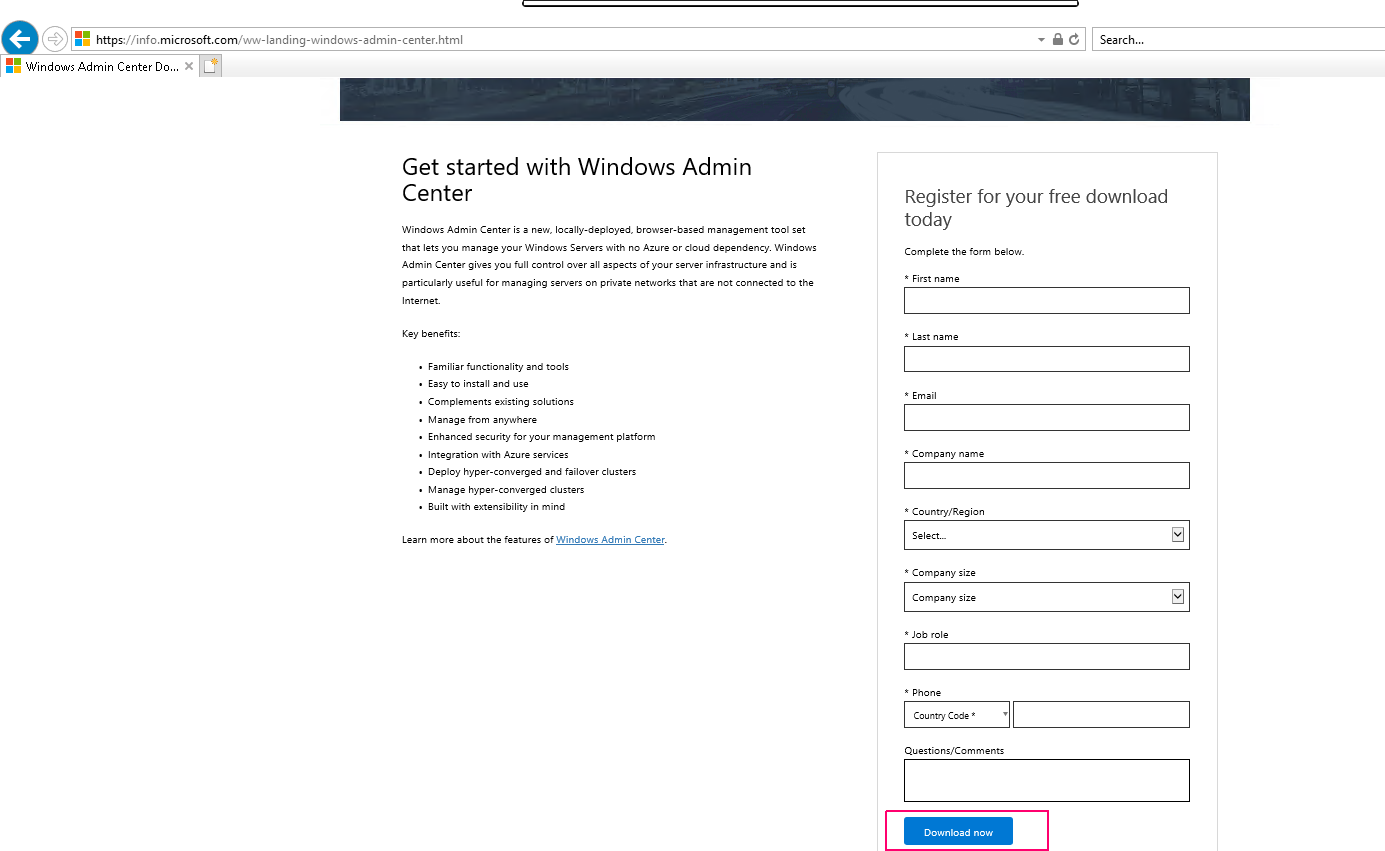The image size is (1385, 851).
Task: Click the 'Manage from anywhere' bullet text
Action: pyautogui.click(x=482, y=420)
